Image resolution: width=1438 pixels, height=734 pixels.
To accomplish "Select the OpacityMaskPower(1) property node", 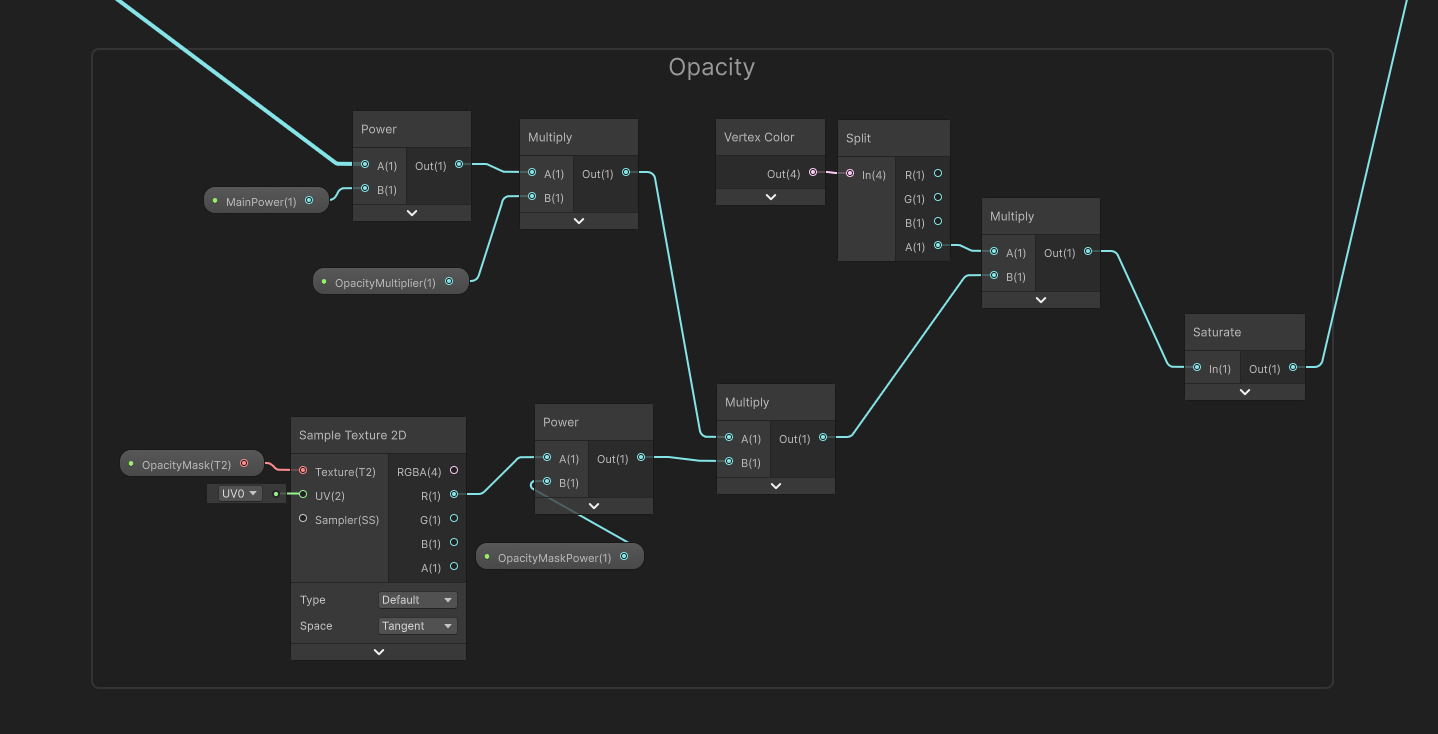I will [x=554, y=558].
